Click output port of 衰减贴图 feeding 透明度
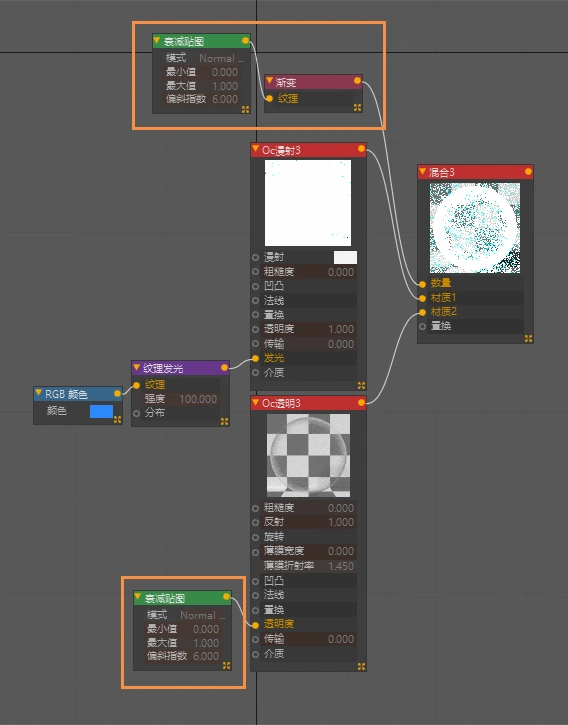The image size is (568, 725). [x=226, y=597]
